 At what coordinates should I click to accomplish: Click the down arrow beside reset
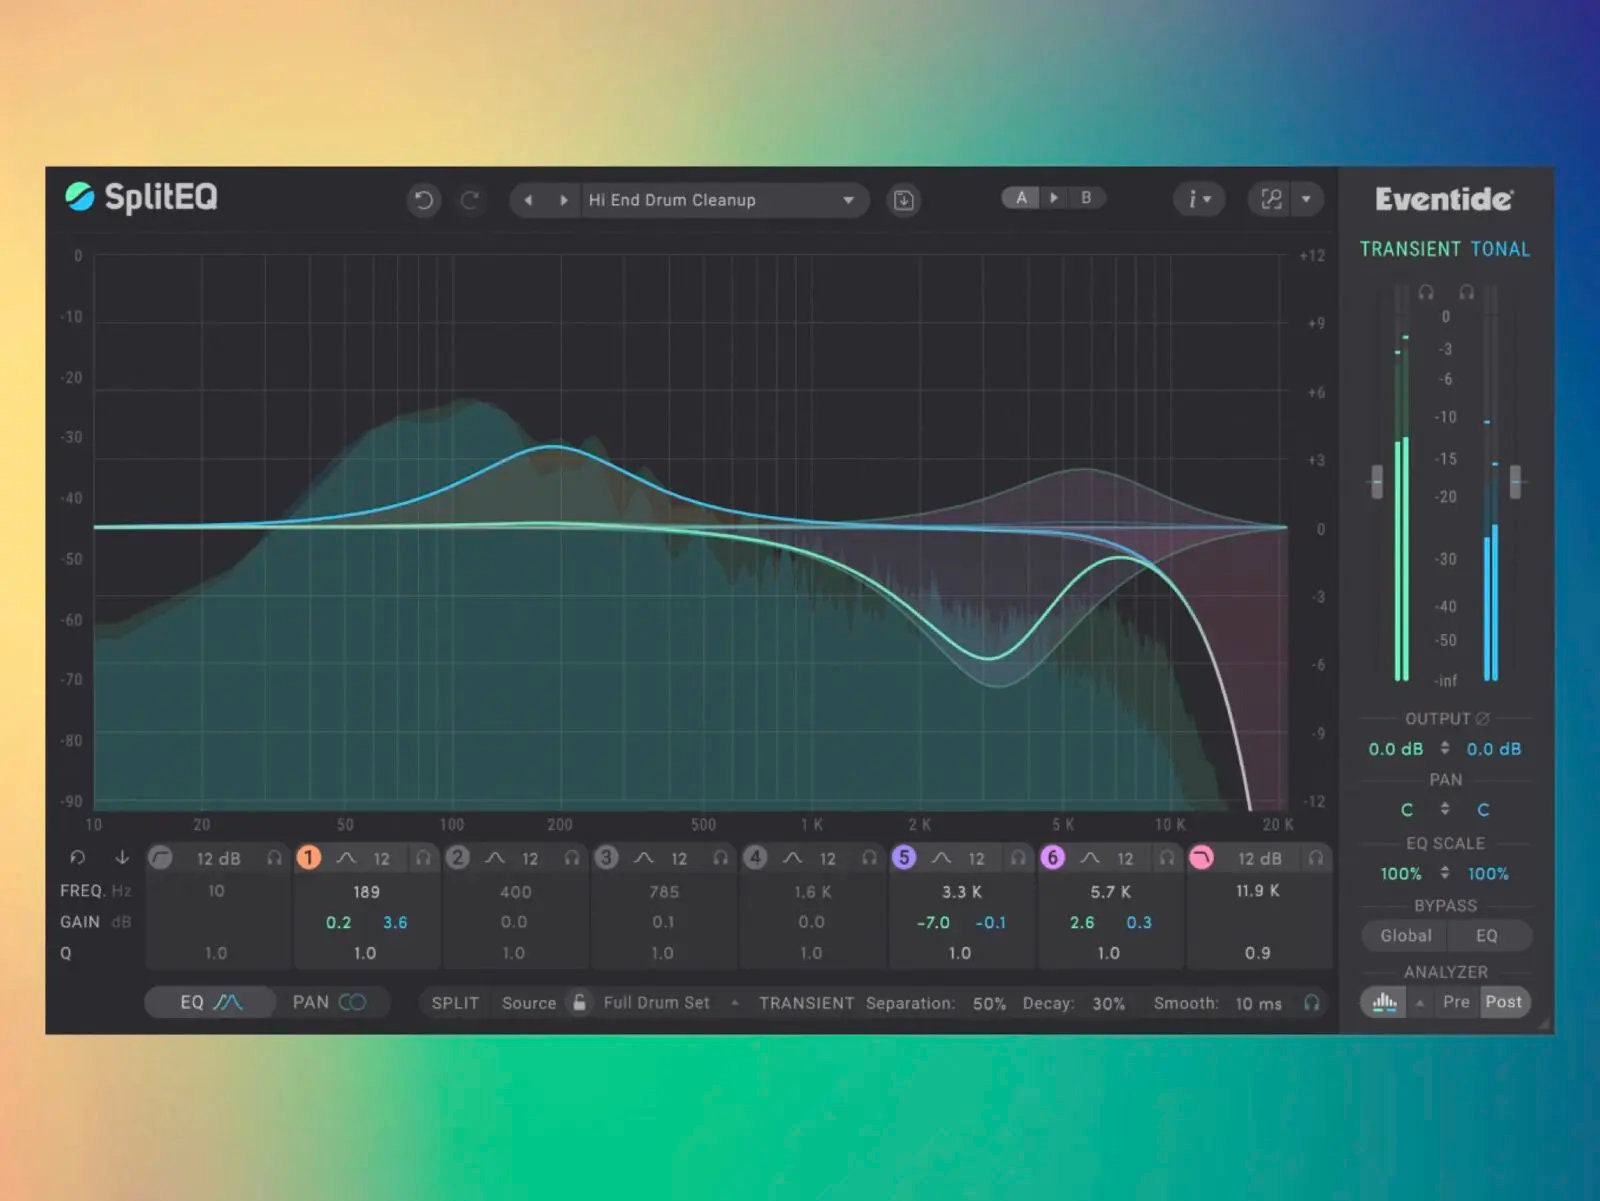[122, 858]
